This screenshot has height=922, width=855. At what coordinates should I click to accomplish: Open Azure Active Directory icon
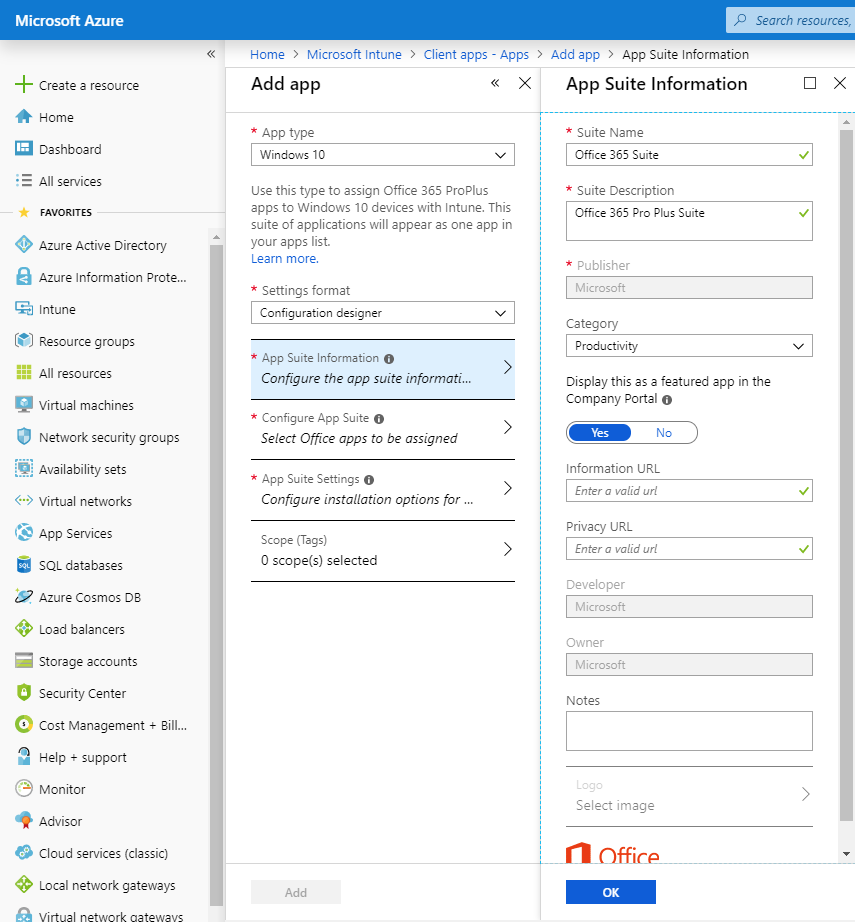(x=24, y=245)
